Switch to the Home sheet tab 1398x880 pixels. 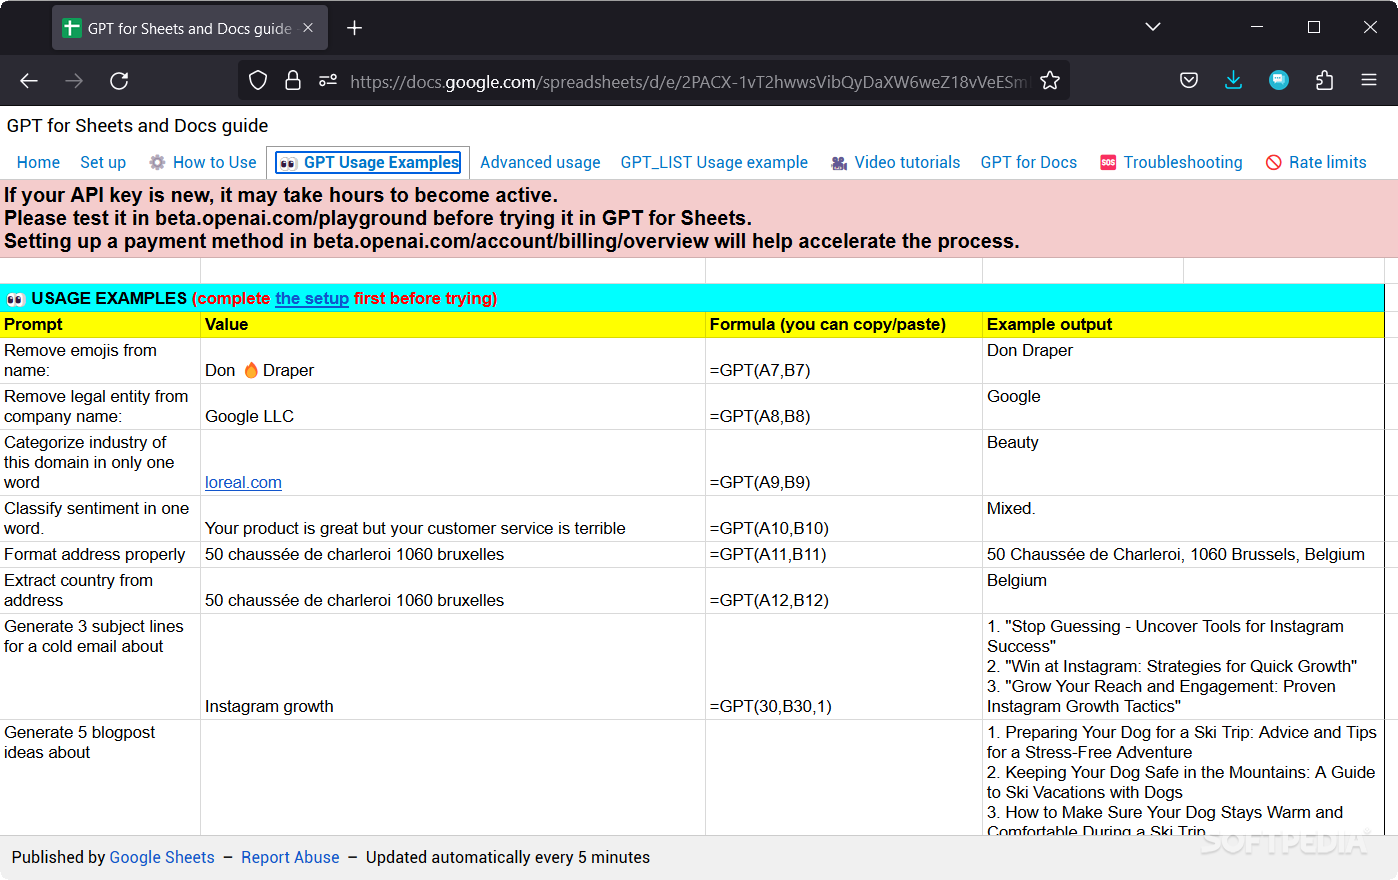tap(38, 162)
